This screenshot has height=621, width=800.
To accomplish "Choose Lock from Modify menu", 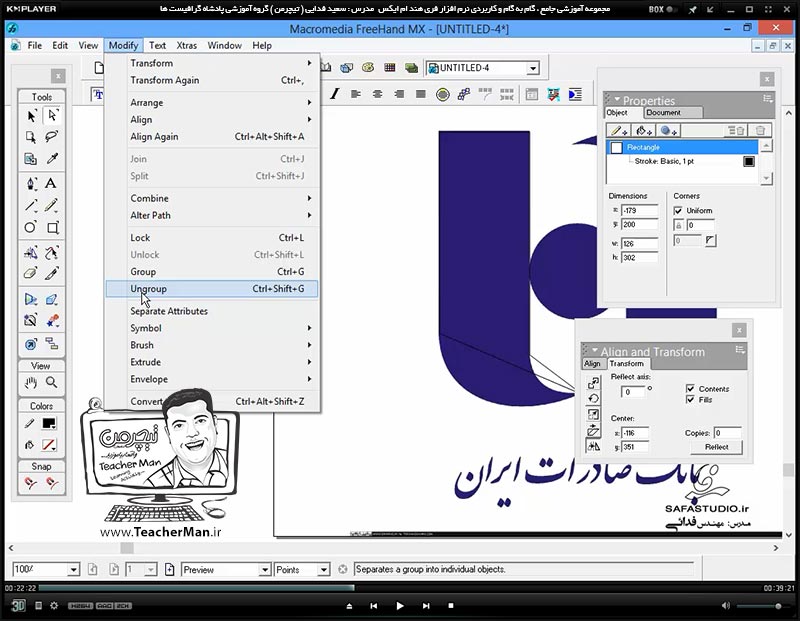I will [x=212, y=238].
